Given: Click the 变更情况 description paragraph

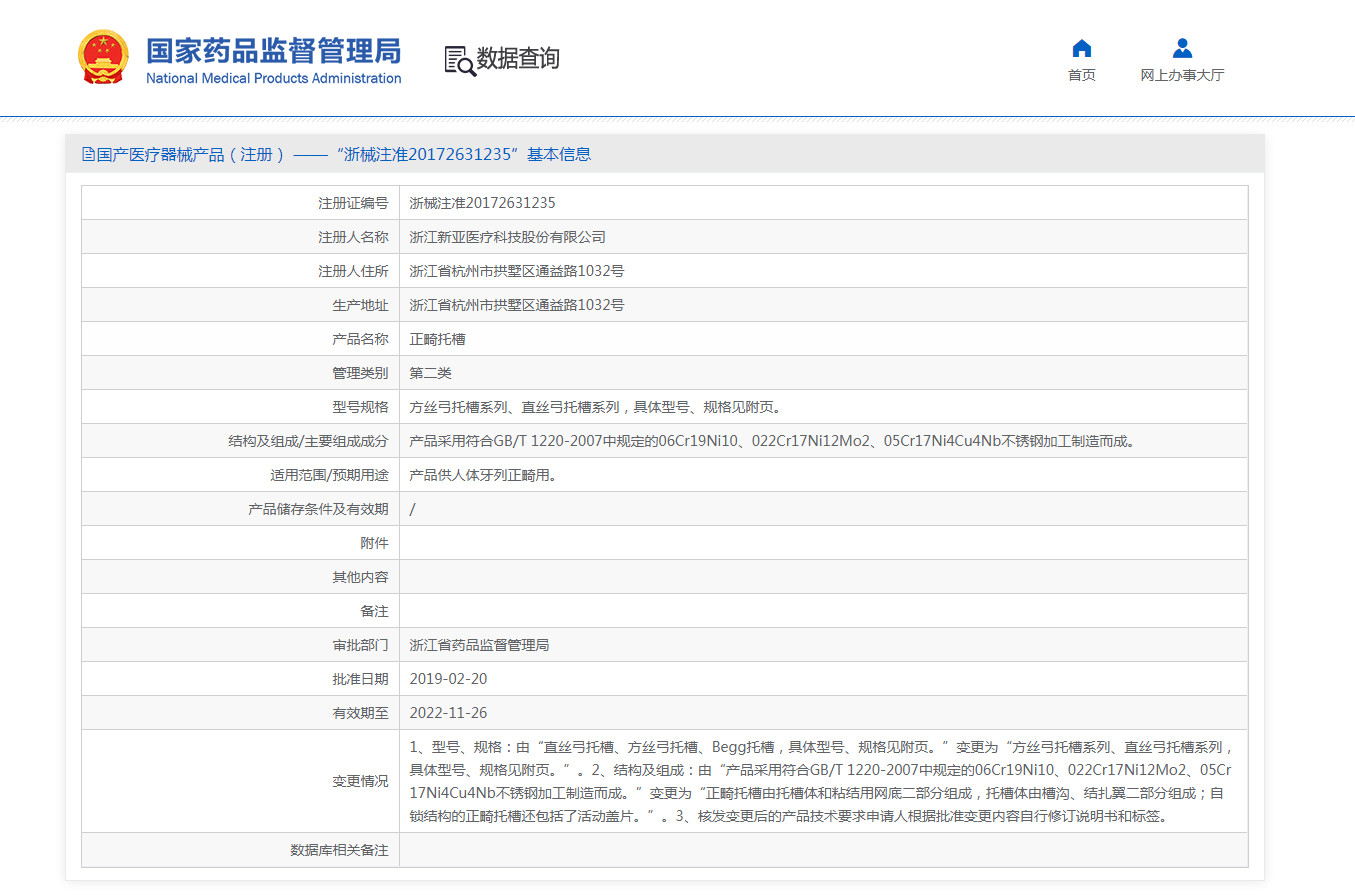Looking at the screenshot, I should point(823,781).
